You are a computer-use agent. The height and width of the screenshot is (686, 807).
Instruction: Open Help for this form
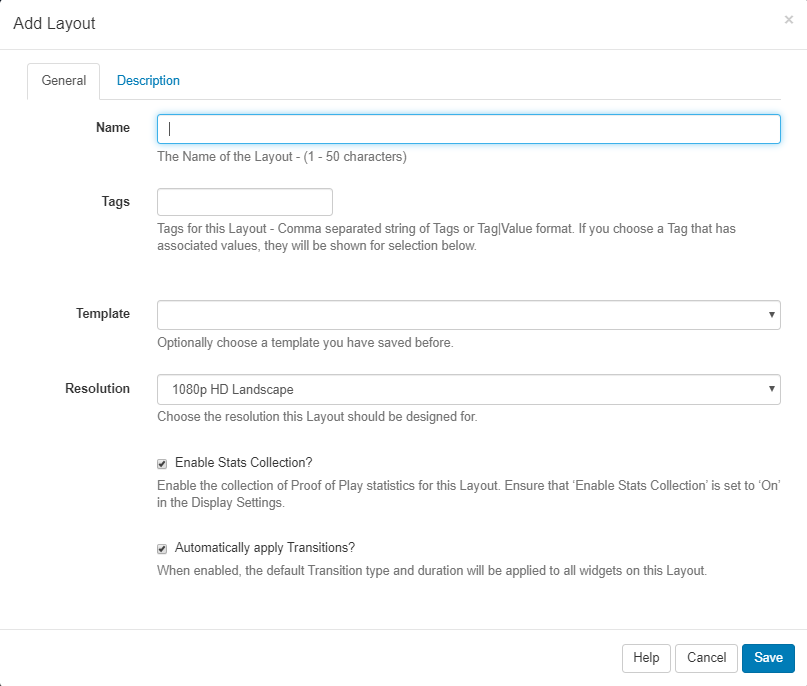click(646, 658)
